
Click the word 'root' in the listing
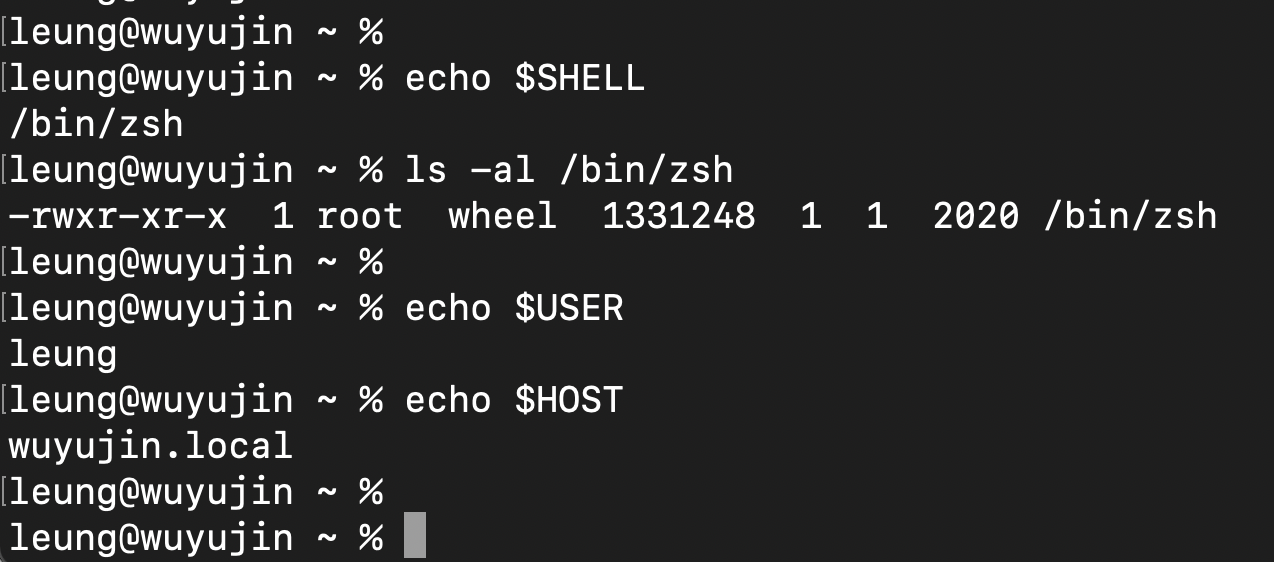click(360, 216)
